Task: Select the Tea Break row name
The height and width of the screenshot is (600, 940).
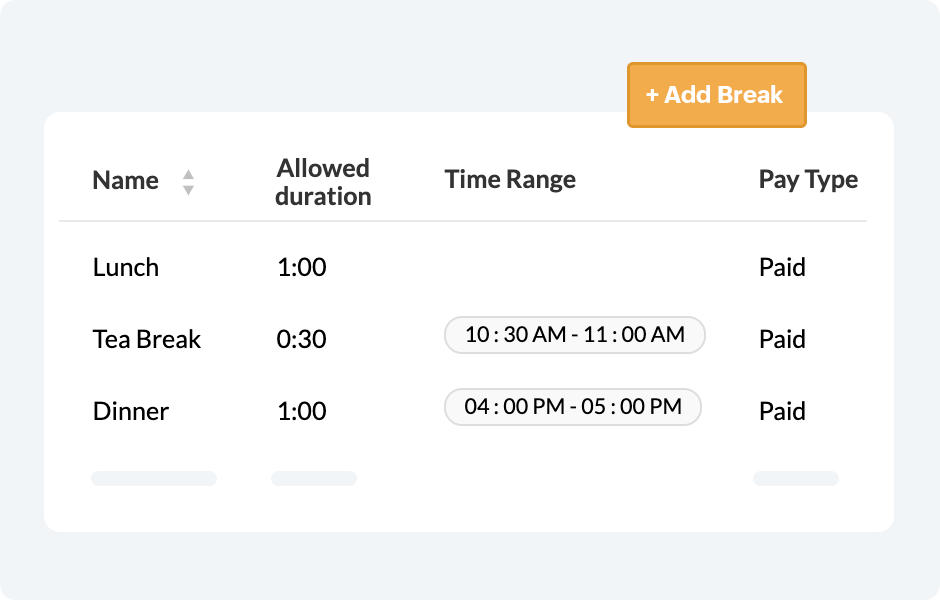Action: tap(147, 339)
